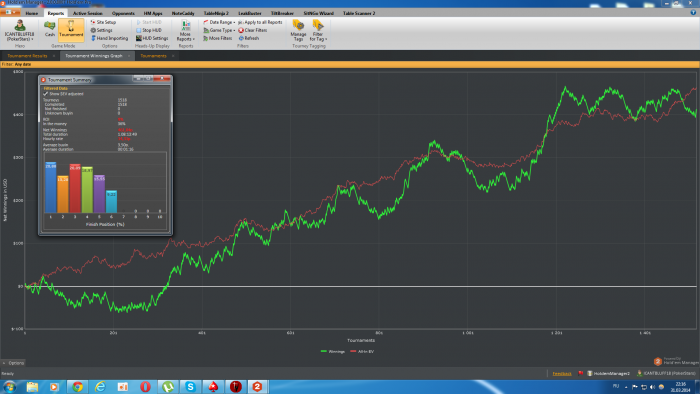Open the Settings option in ribbon
Screen dimensions: 700x394
101,30
